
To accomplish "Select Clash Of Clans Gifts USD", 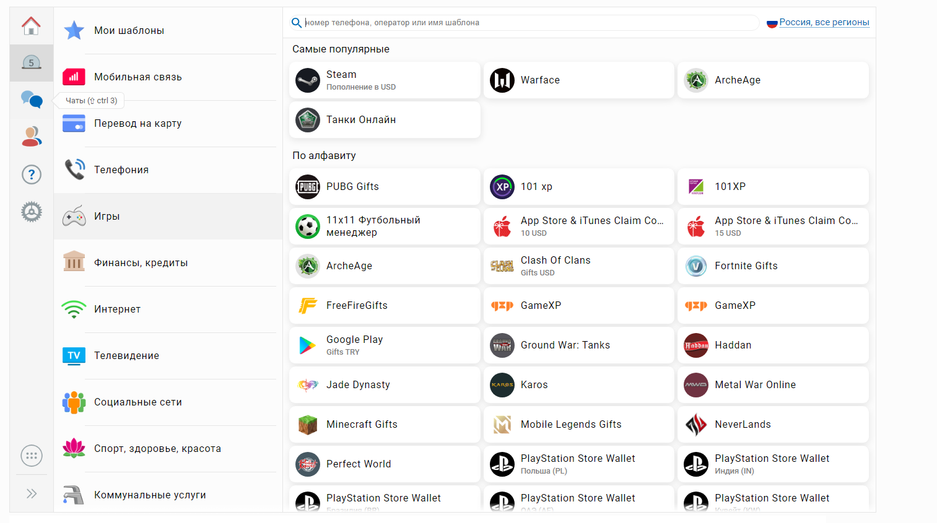I will 578,266.
